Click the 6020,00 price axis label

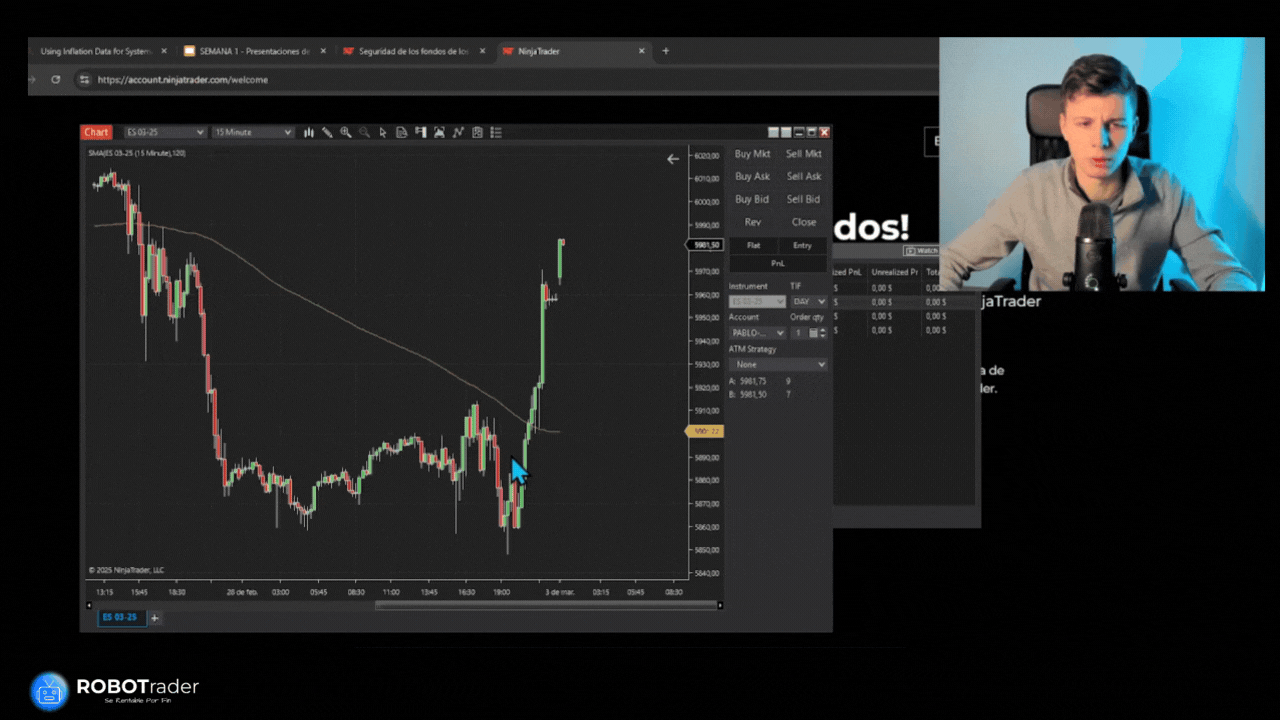coord(707,156)
